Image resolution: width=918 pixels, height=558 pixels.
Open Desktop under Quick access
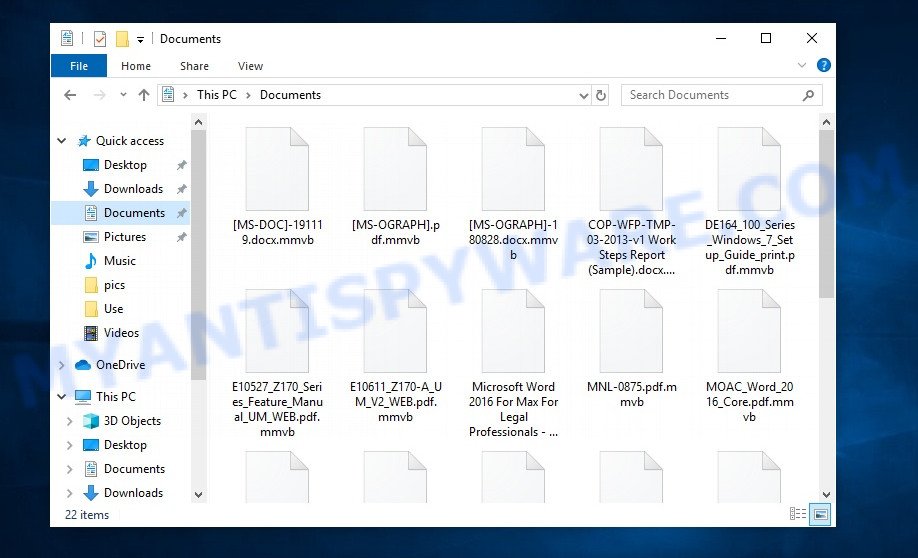[125, 165]
